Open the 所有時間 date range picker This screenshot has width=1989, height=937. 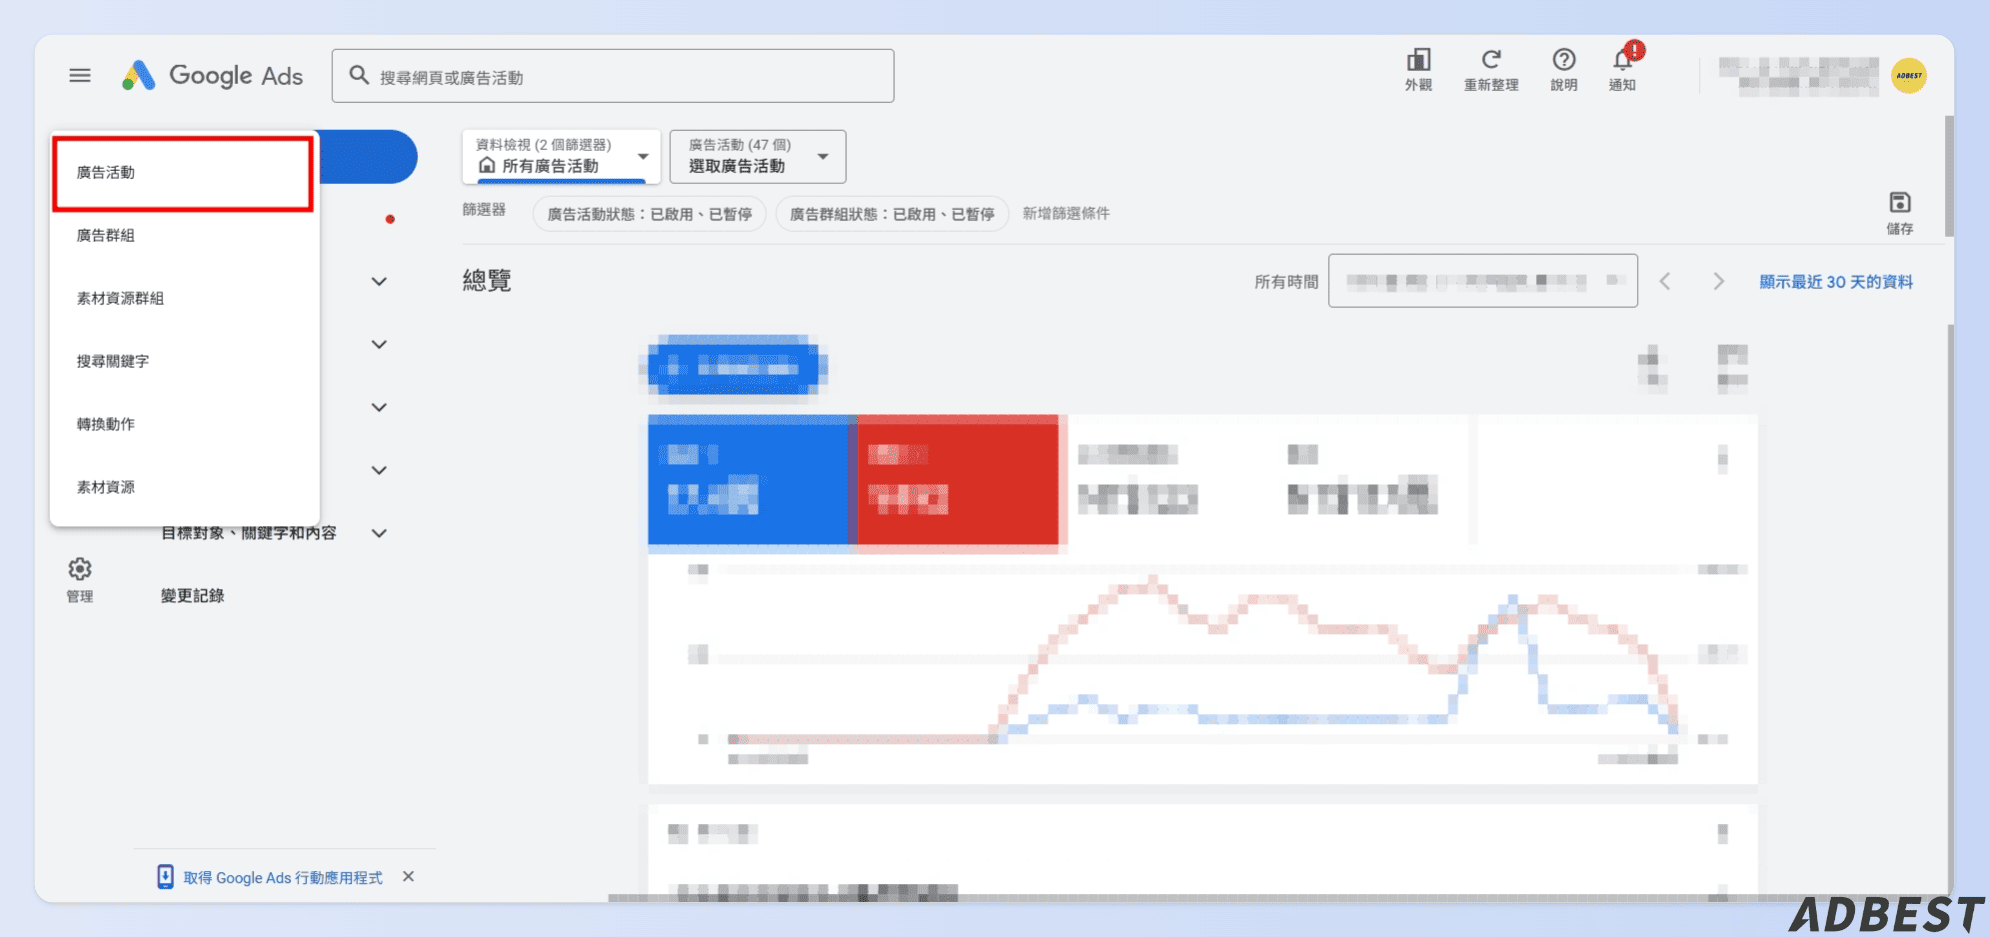pos(1482,281)
